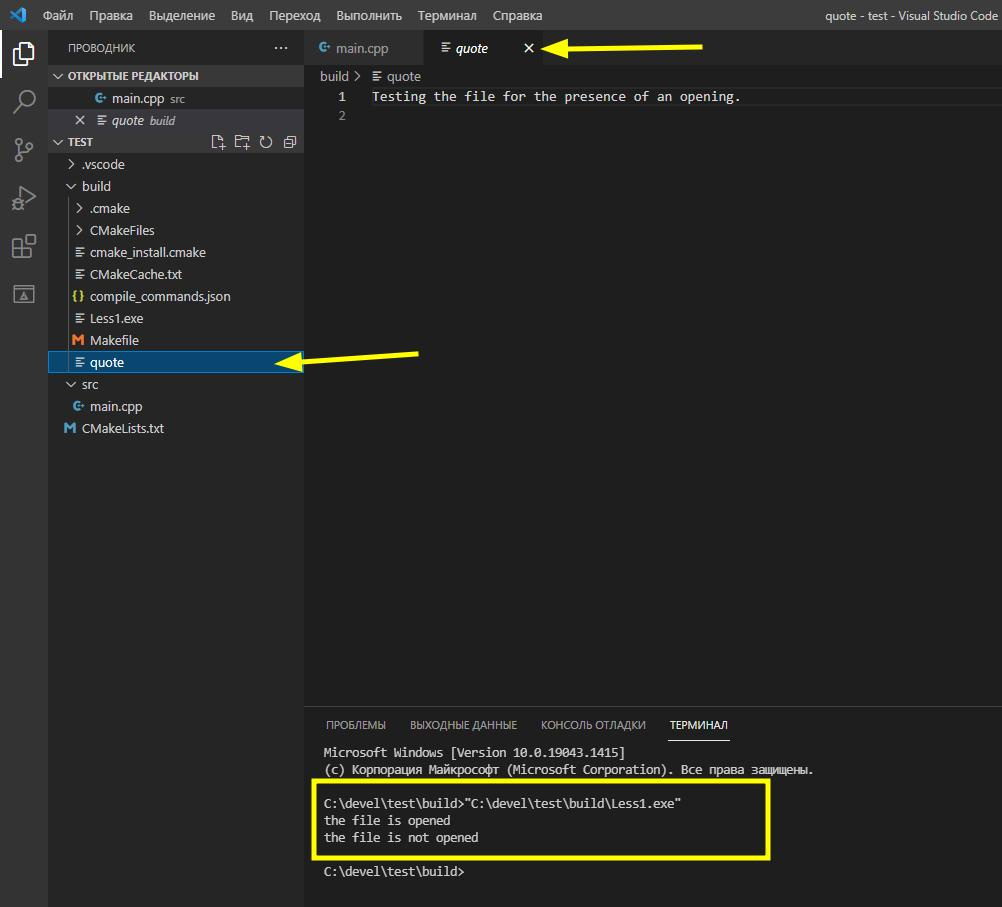The height and width of the screenshot is (907, 1002).
Task: Open the Source Control view icon
Action: click(x=23, y=150)
